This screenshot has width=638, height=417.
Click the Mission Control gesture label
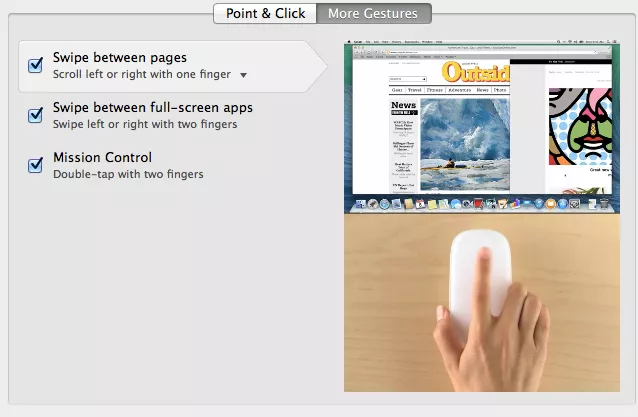tap(102, 158)
